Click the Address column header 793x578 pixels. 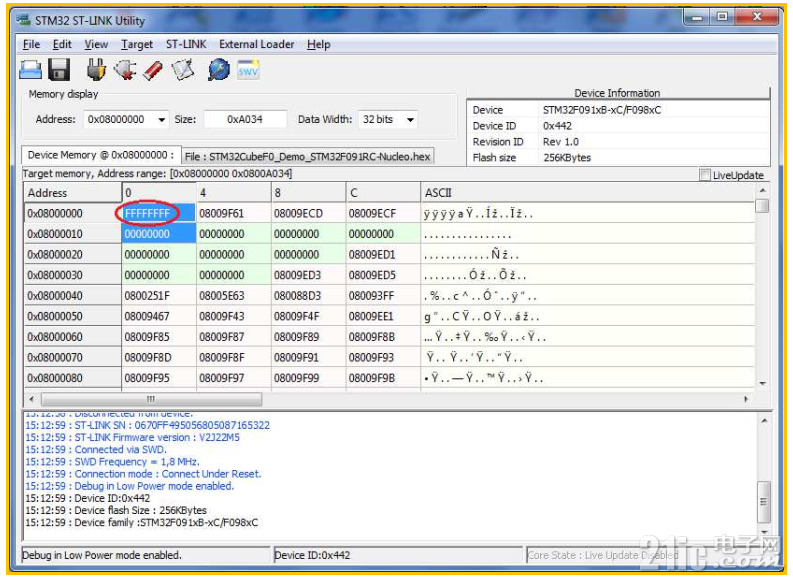73,193
